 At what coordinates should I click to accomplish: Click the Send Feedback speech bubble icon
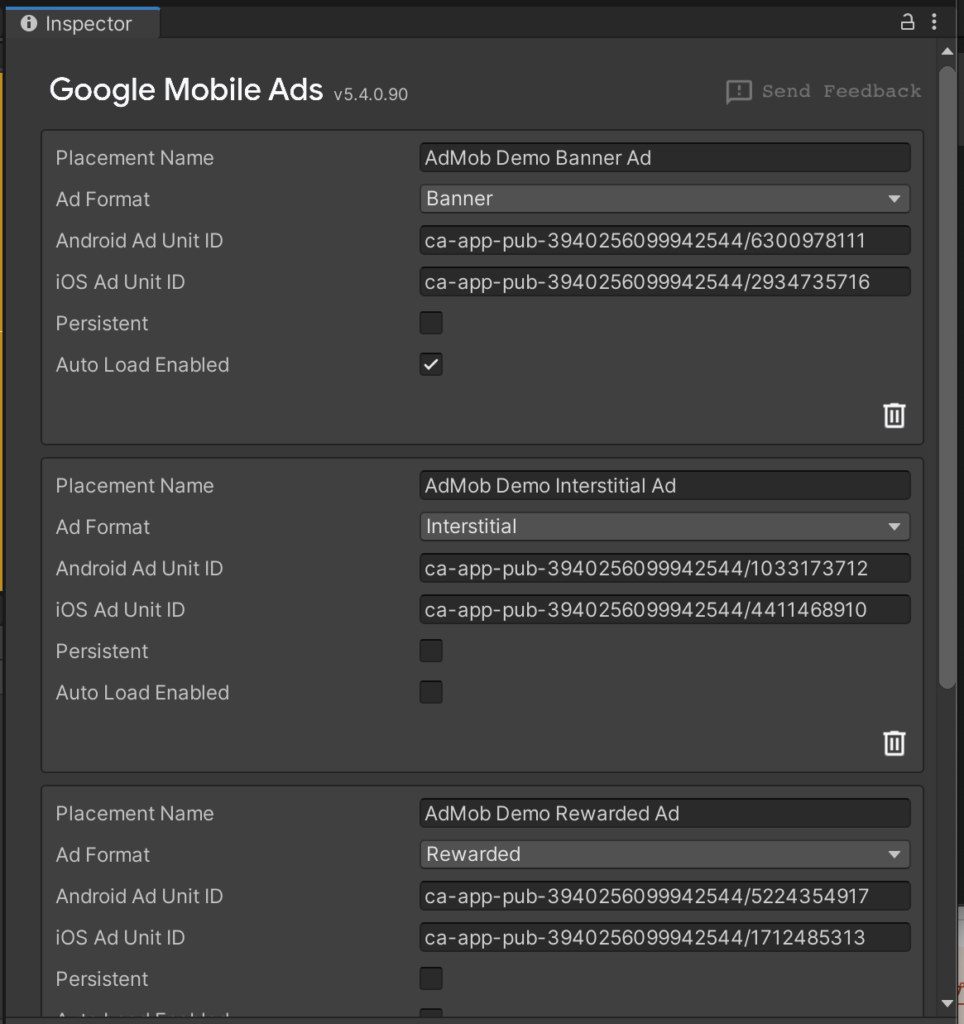pos(738,92)
